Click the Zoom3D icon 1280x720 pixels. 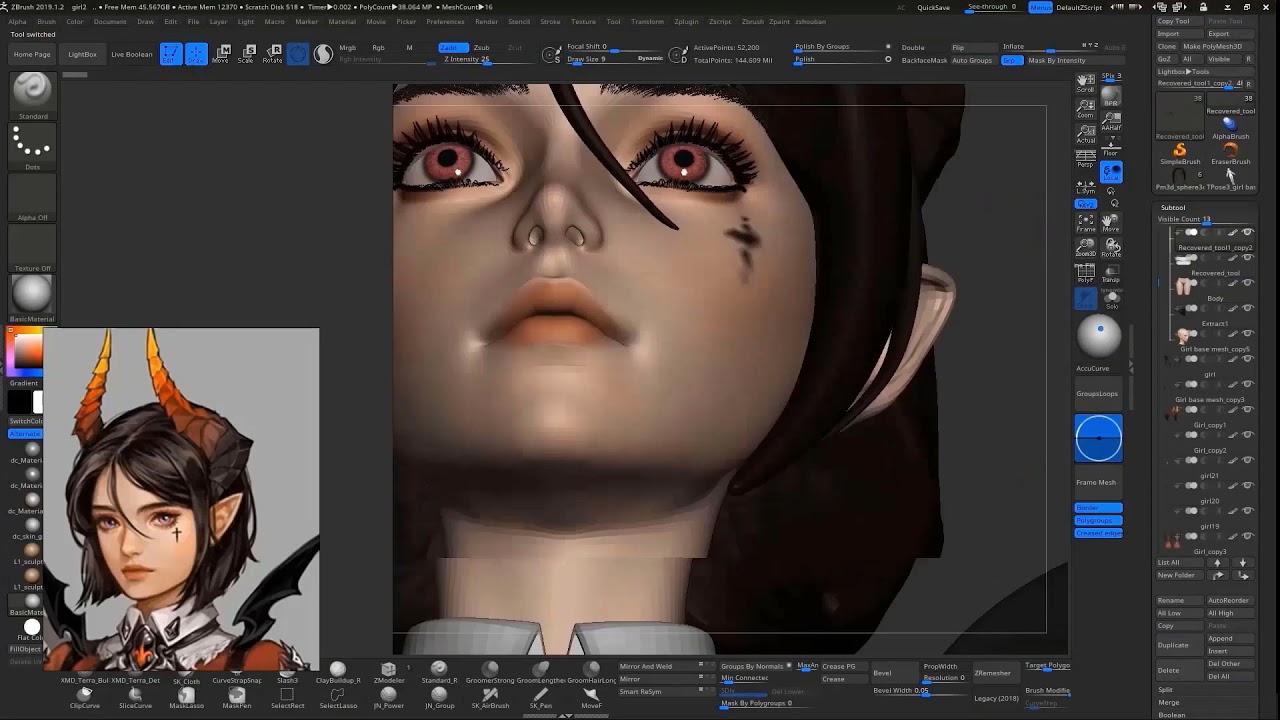pos(1085,248)
